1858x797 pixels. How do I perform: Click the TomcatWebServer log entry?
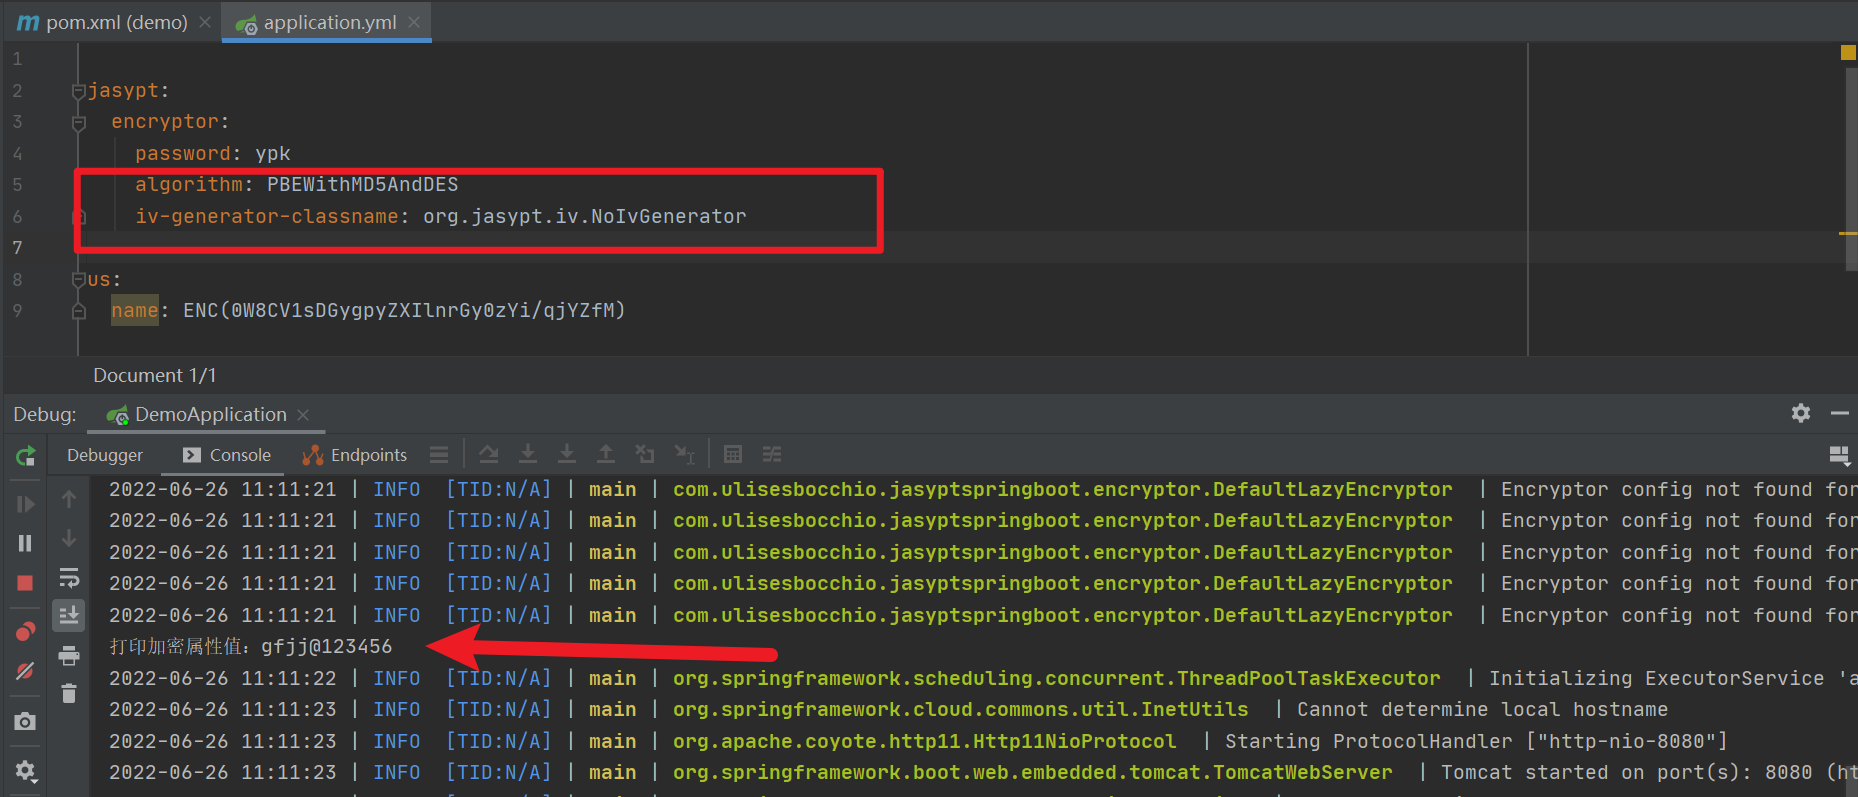tap(1033, 772)
